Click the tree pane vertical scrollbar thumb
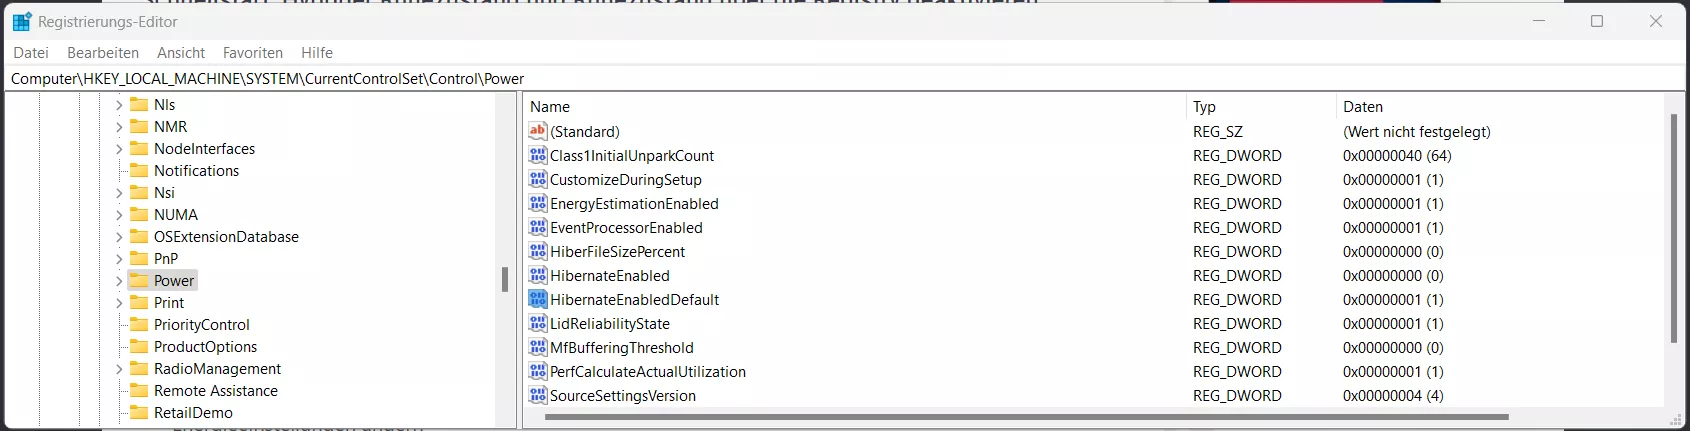 pyautogui.click(x=505, y=279)
